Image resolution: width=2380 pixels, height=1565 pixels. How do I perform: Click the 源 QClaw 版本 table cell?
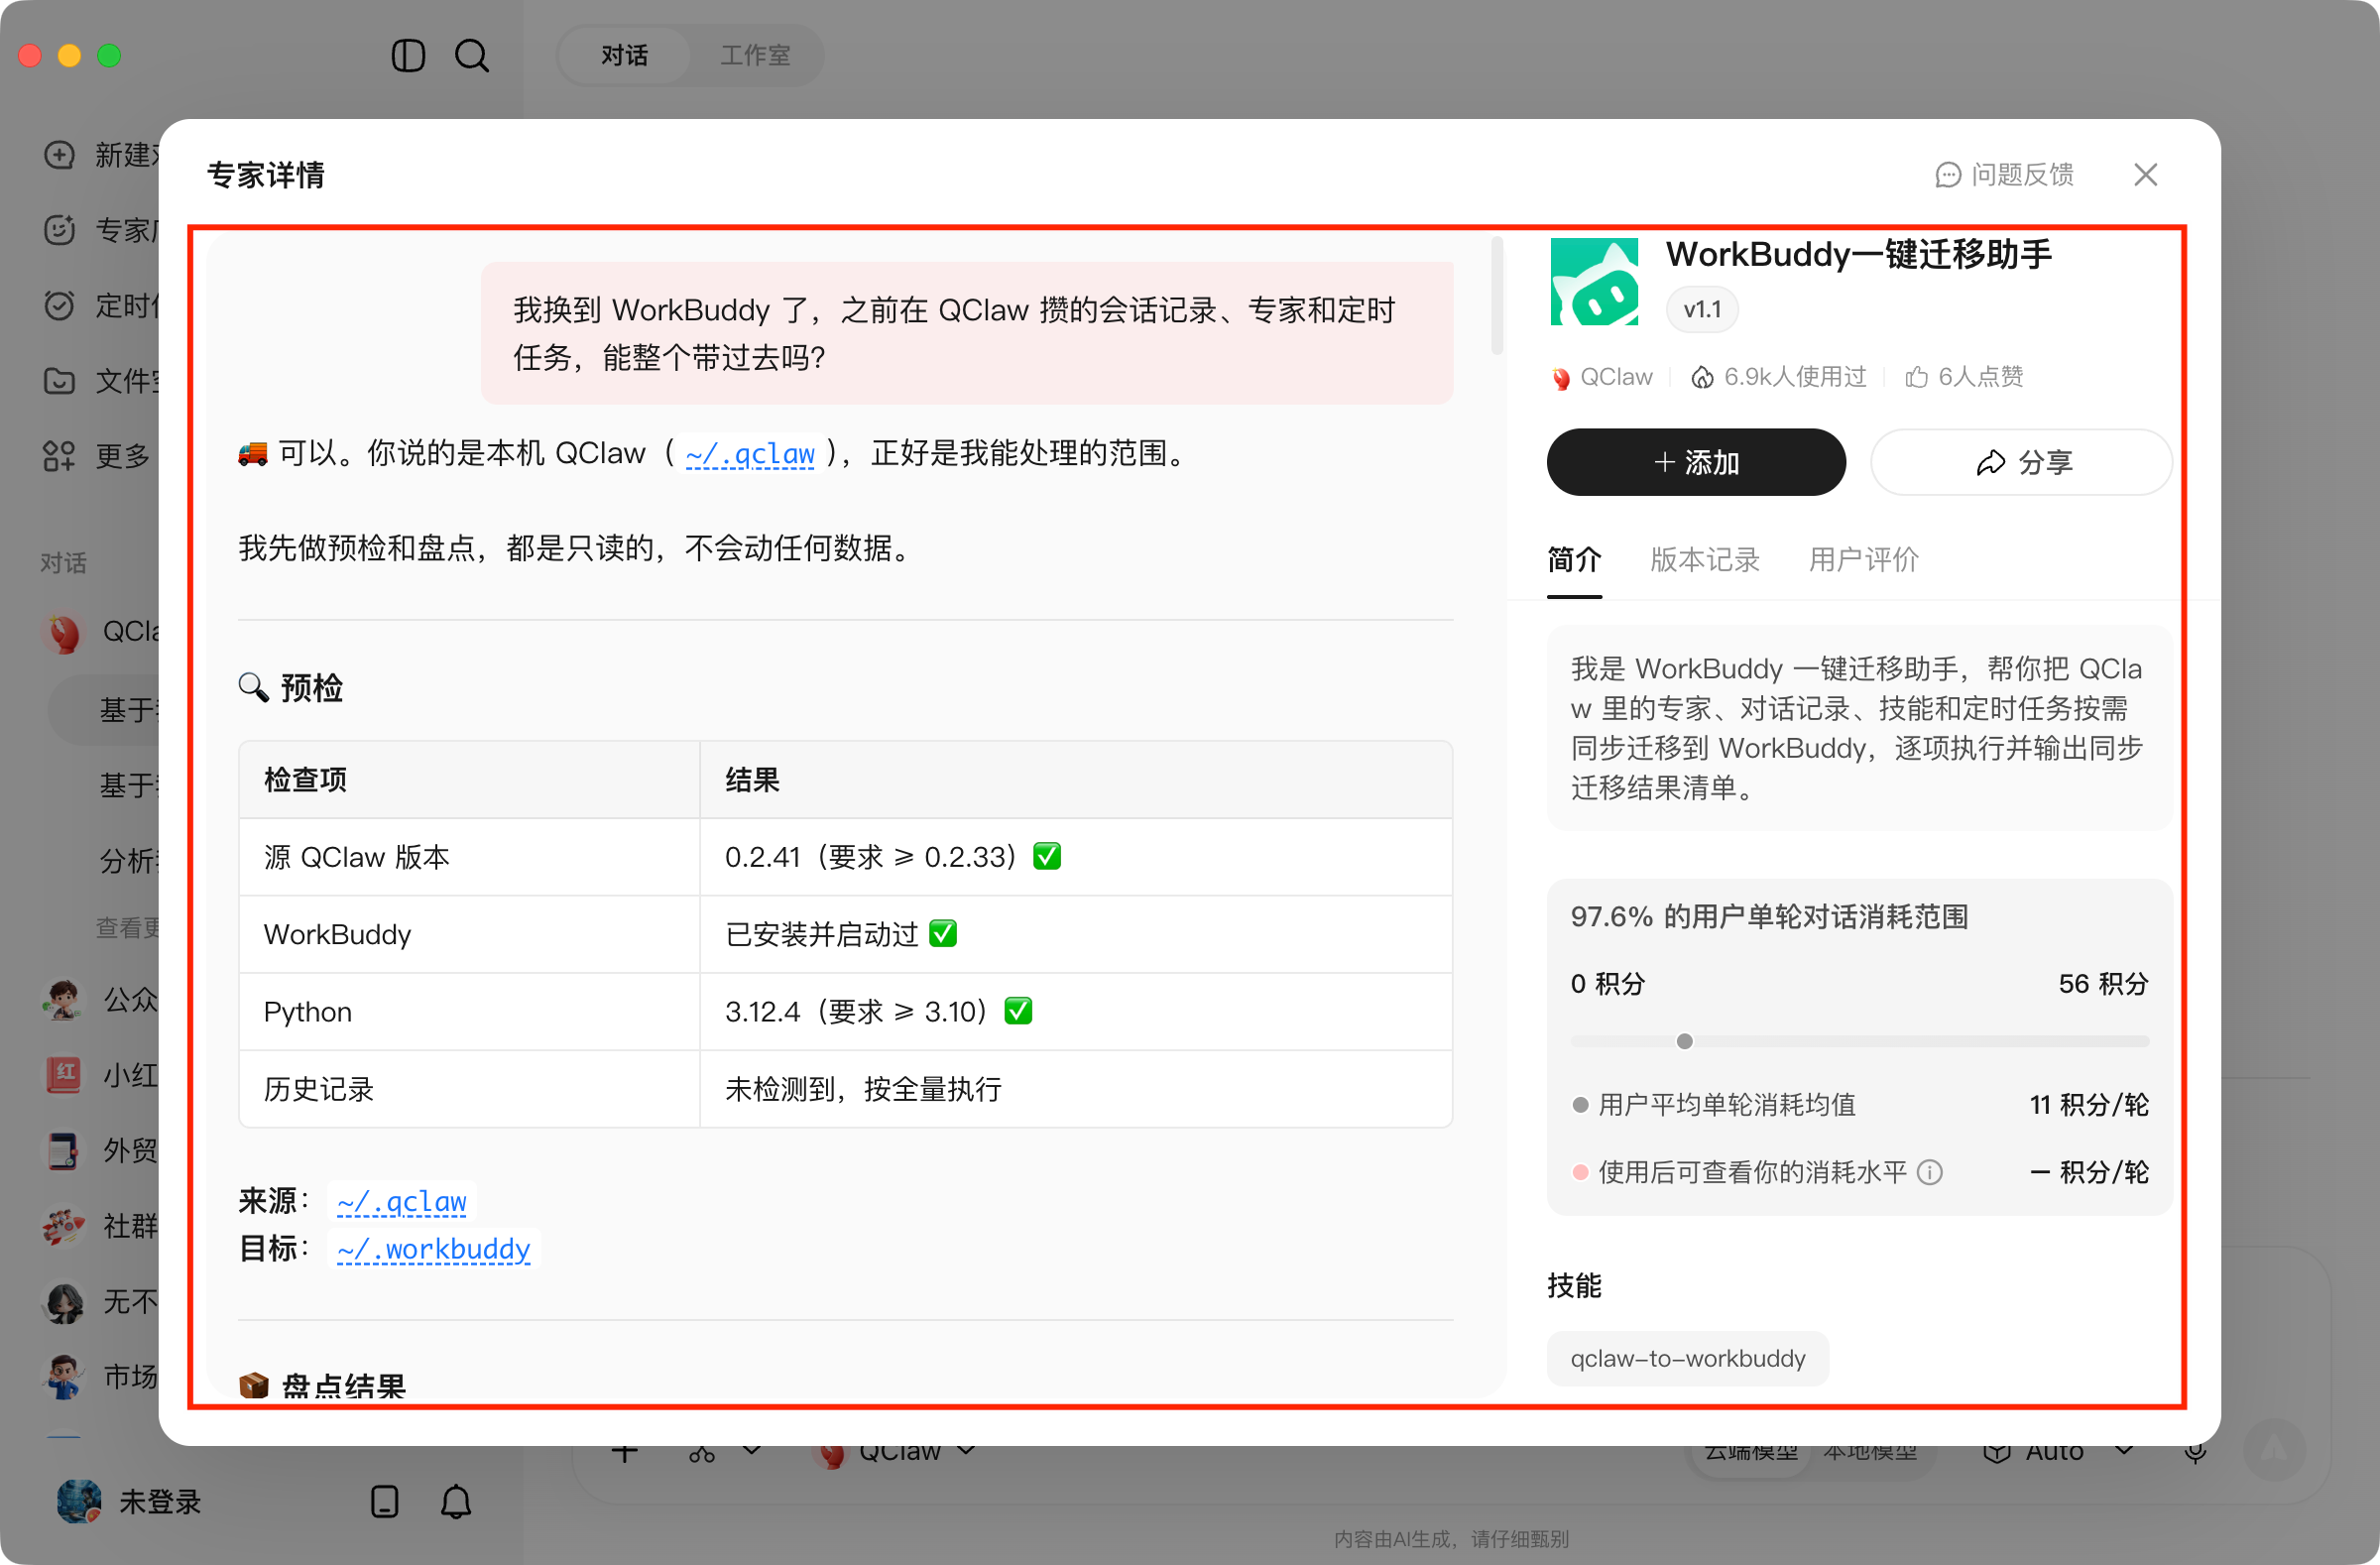(x=469, y=858)
